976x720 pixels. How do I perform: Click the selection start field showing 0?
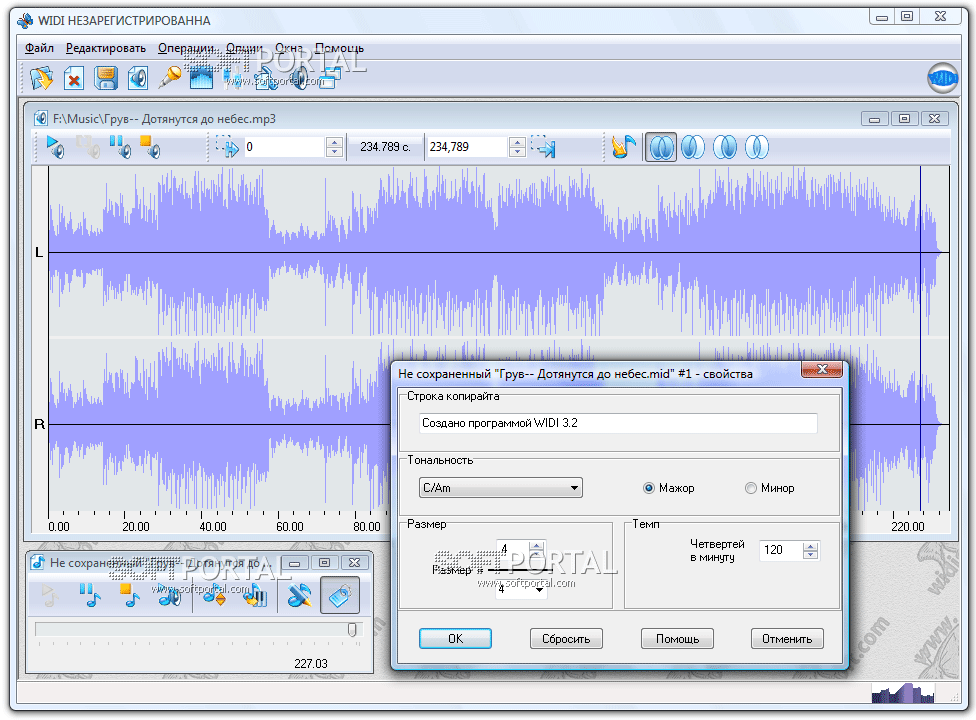click(284, 147)
